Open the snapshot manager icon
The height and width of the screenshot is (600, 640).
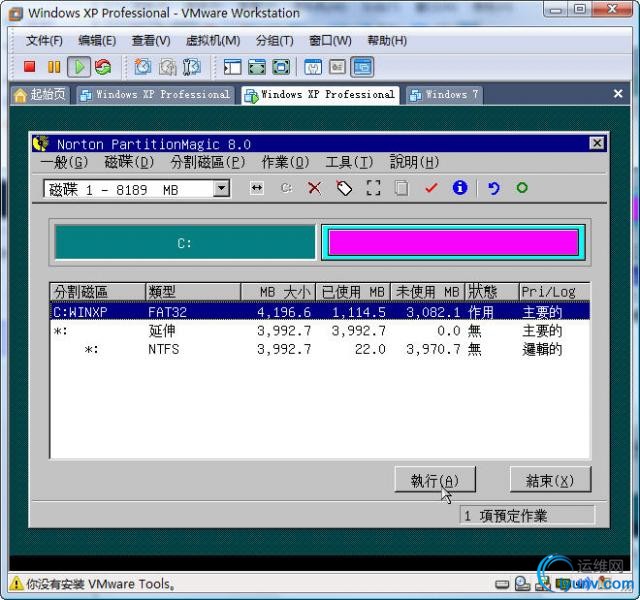click(191, 67)
